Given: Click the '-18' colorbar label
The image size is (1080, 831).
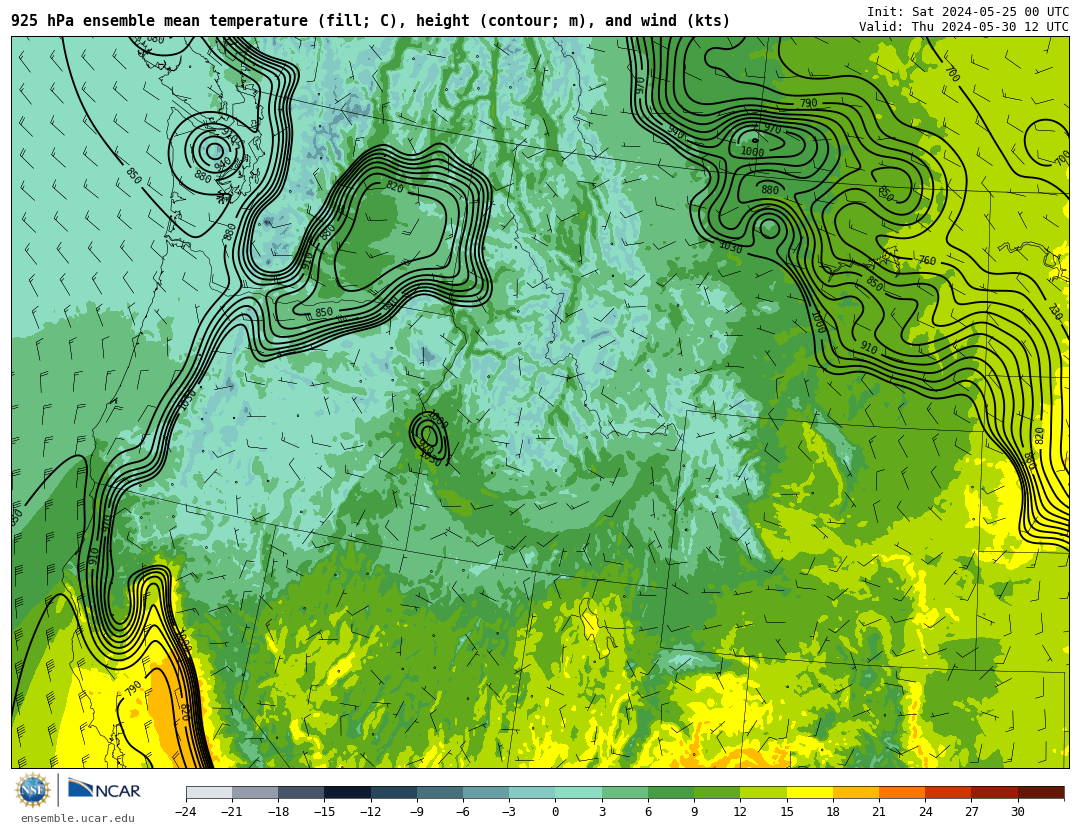Looking at the screenshot, I should (278, 812).
